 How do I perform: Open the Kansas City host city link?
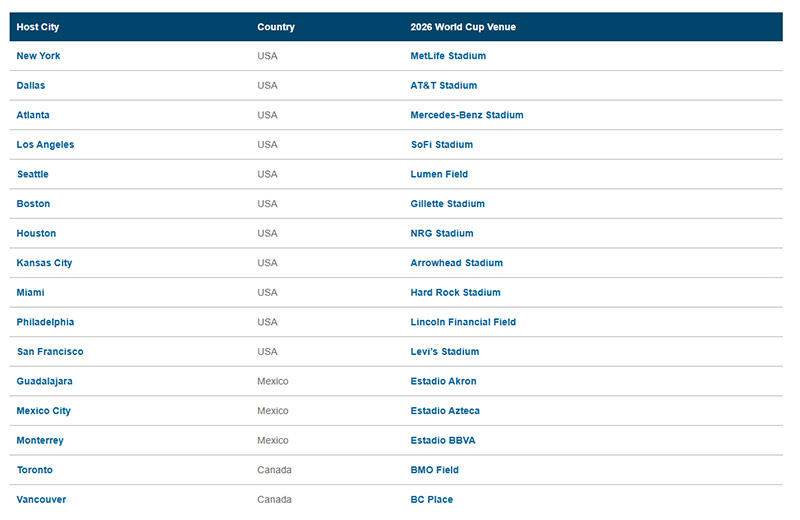(x=44, y=263)
